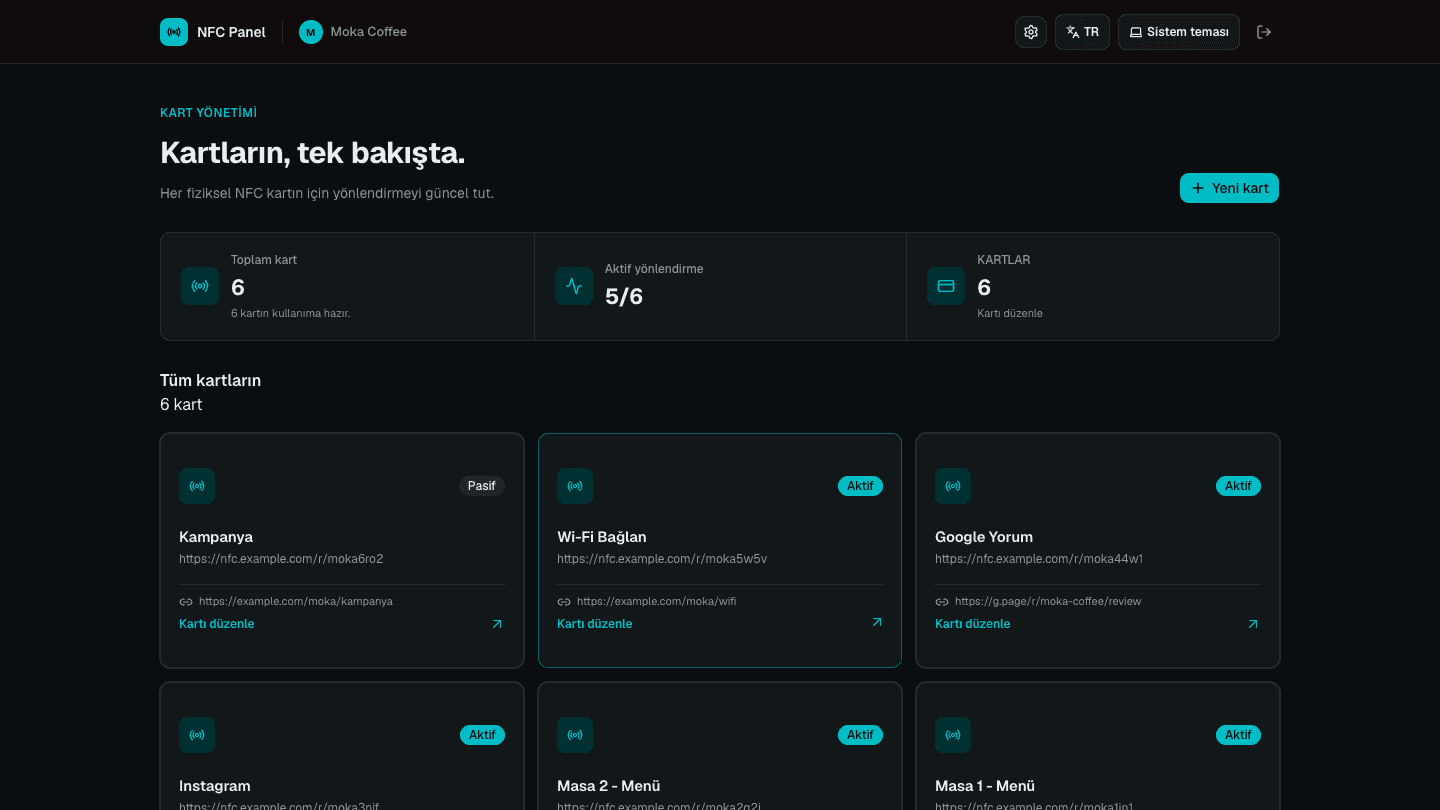Click the URL https://nfc.example.com/r/moka5w5v
Screen dimensions: 1440x810
tap(662, 559)
